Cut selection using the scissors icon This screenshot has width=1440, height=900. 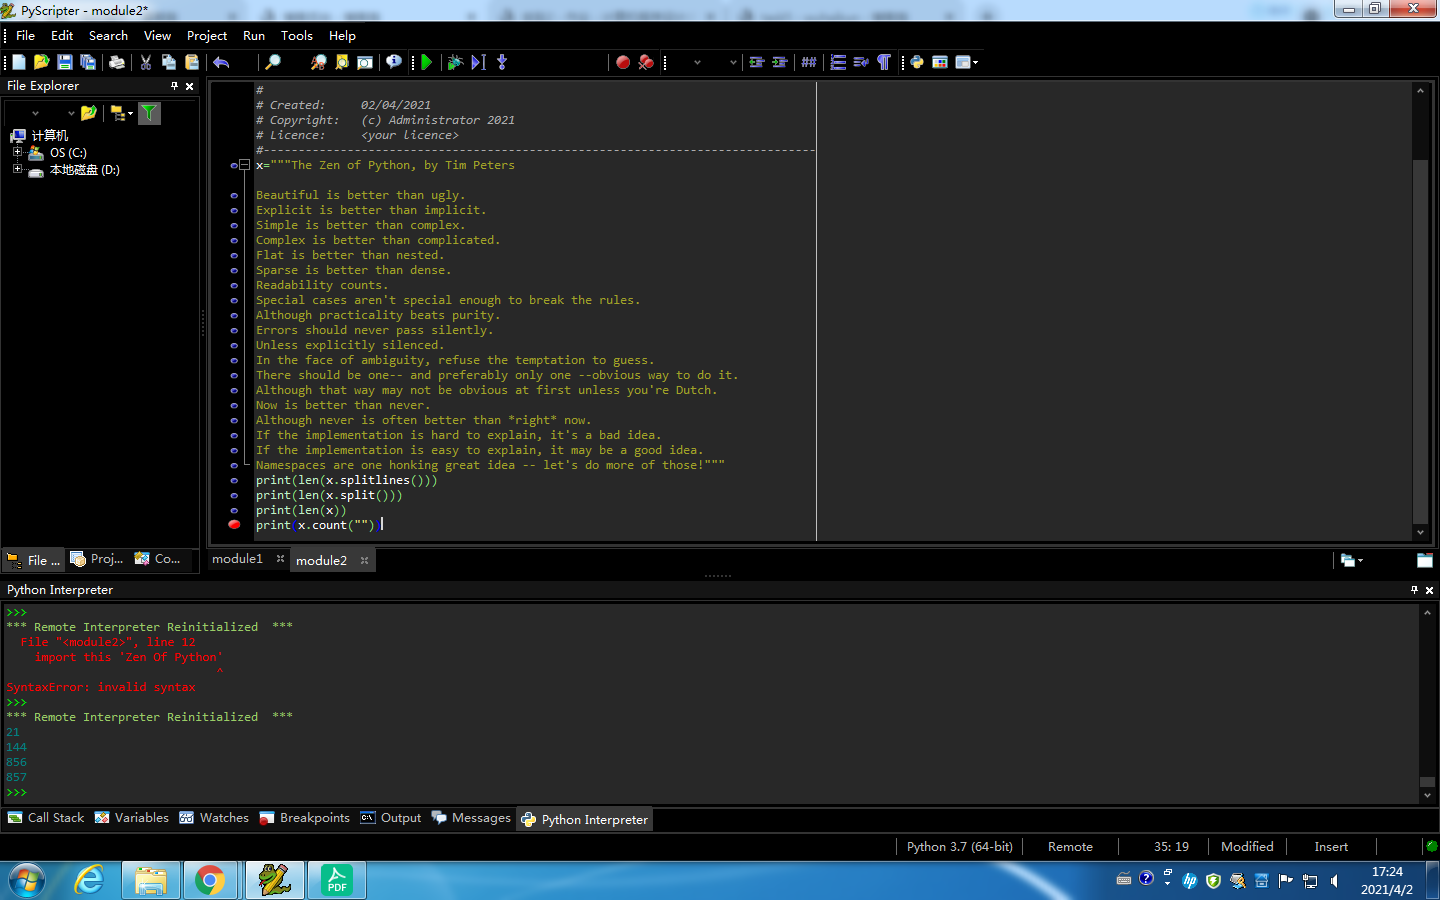pyautogui.click(x=146, y=62)
